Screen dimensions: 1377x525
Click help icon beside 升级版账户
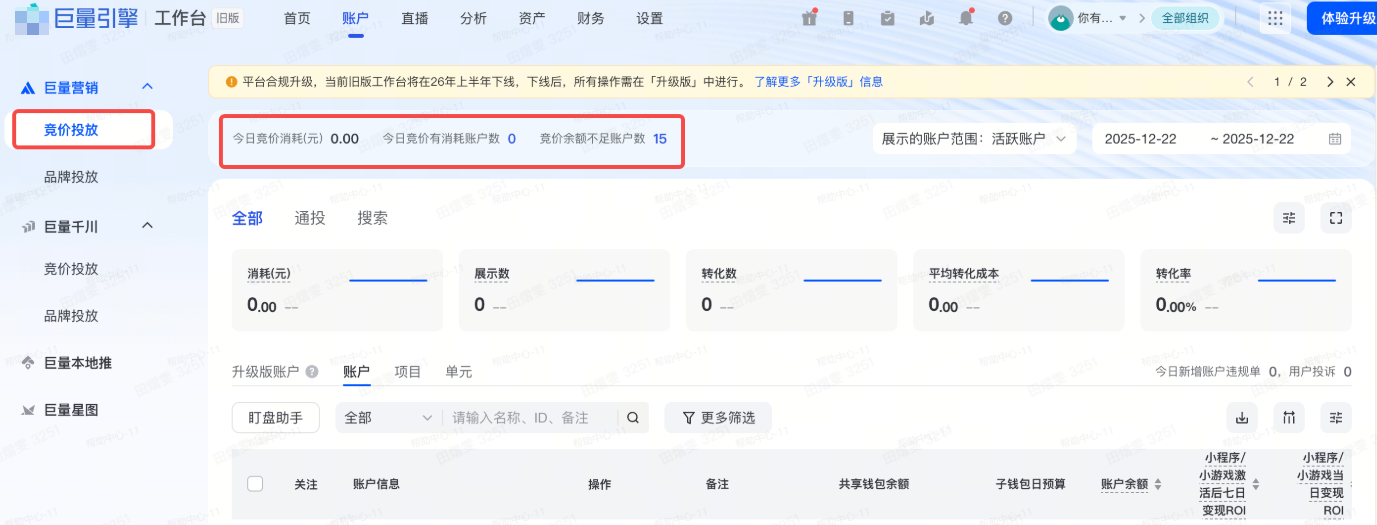pyautogui.click(x=312, y=372)
